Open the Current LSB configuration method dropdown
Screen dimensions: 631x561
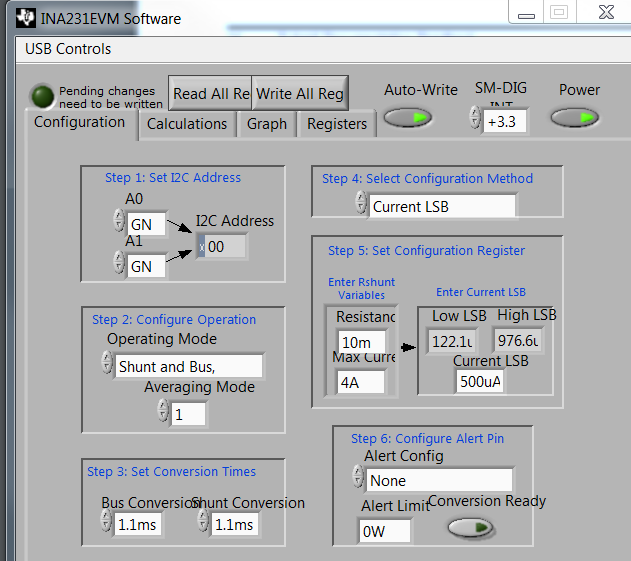coord(442,206)
